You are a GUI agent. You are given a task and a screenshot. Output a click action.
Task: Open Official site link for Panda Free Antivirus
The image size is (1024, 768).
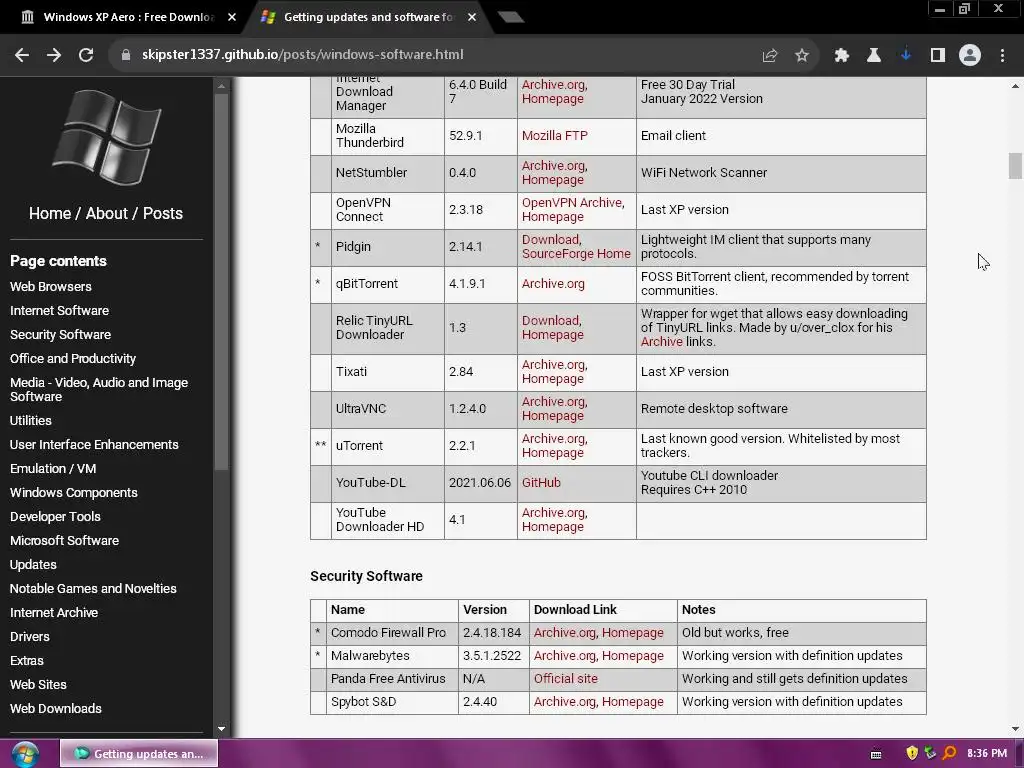pos(566,679)
